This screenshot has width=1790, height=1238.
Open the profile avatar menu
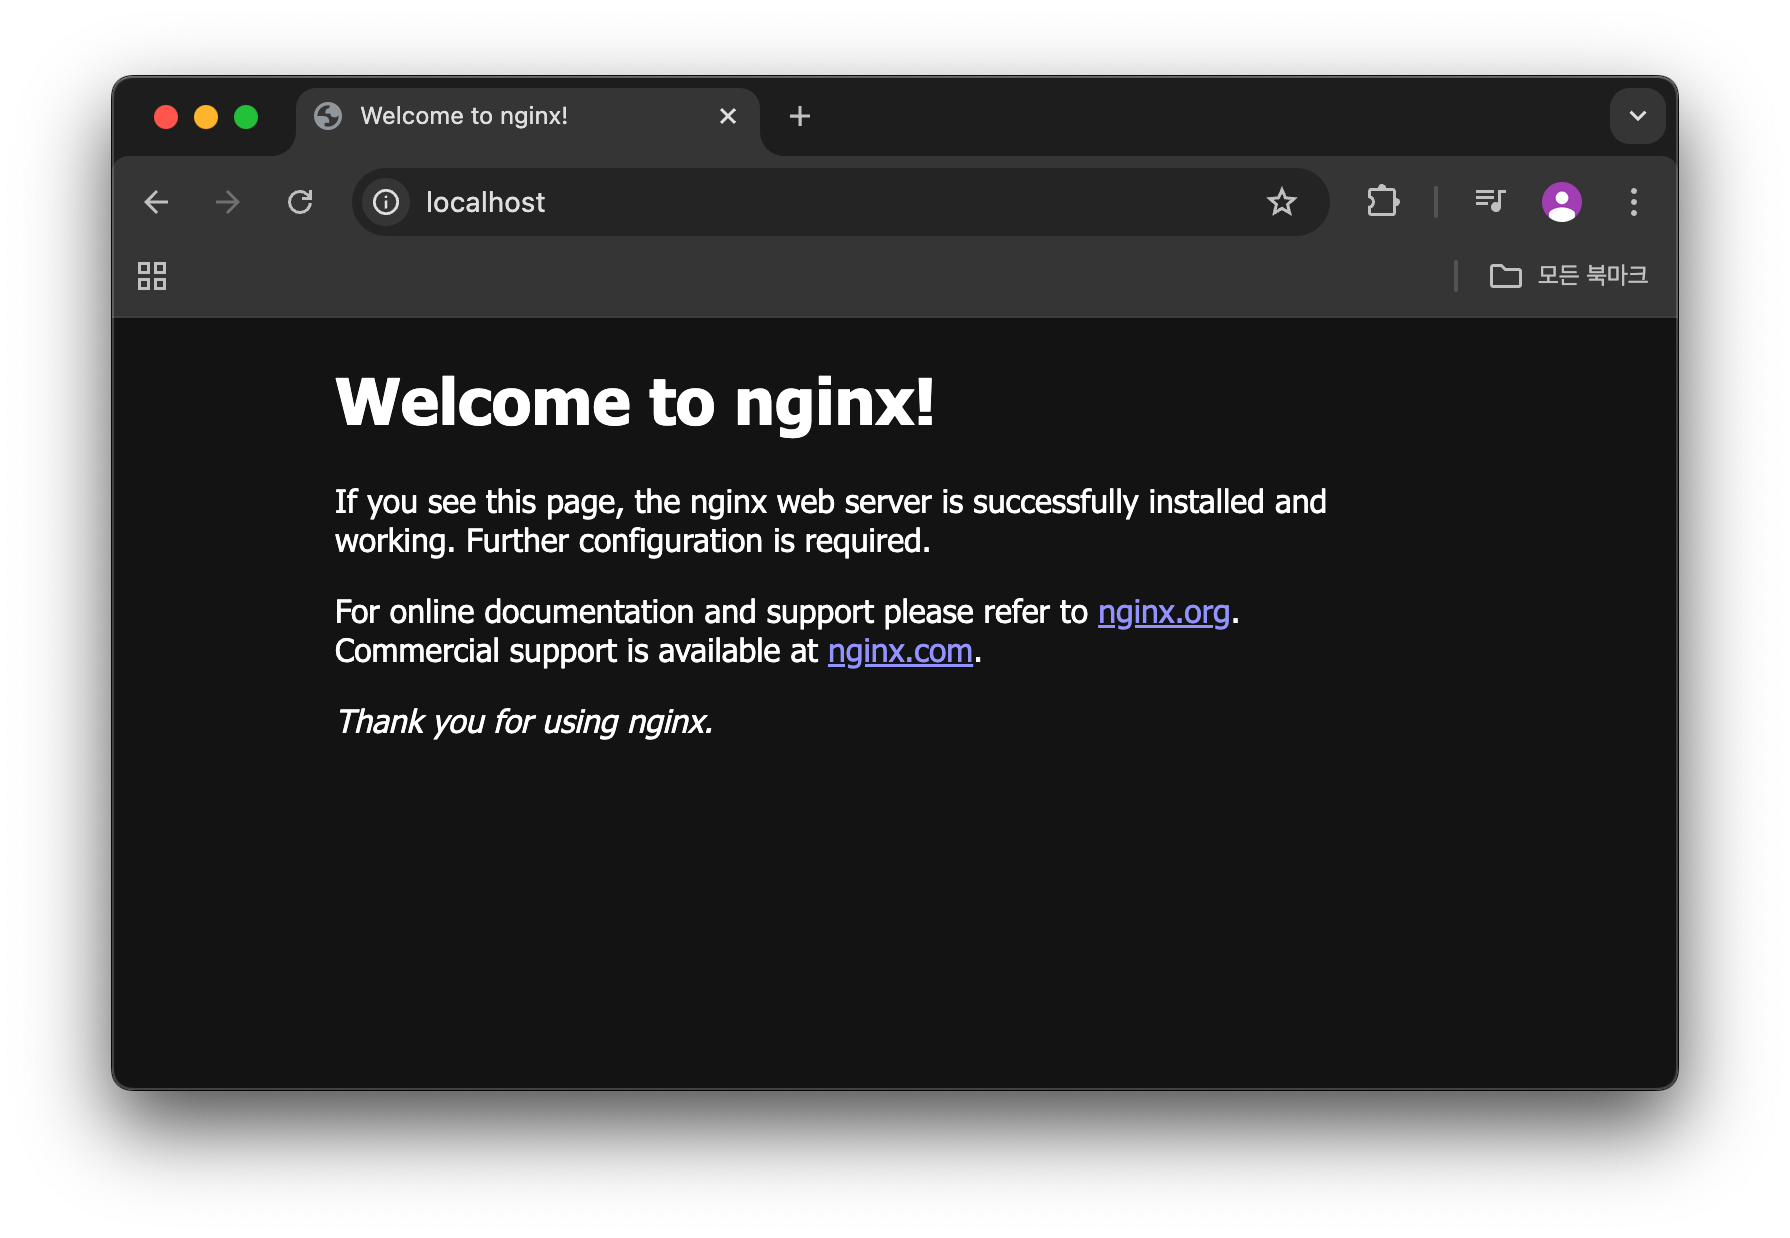point(1561,202)
